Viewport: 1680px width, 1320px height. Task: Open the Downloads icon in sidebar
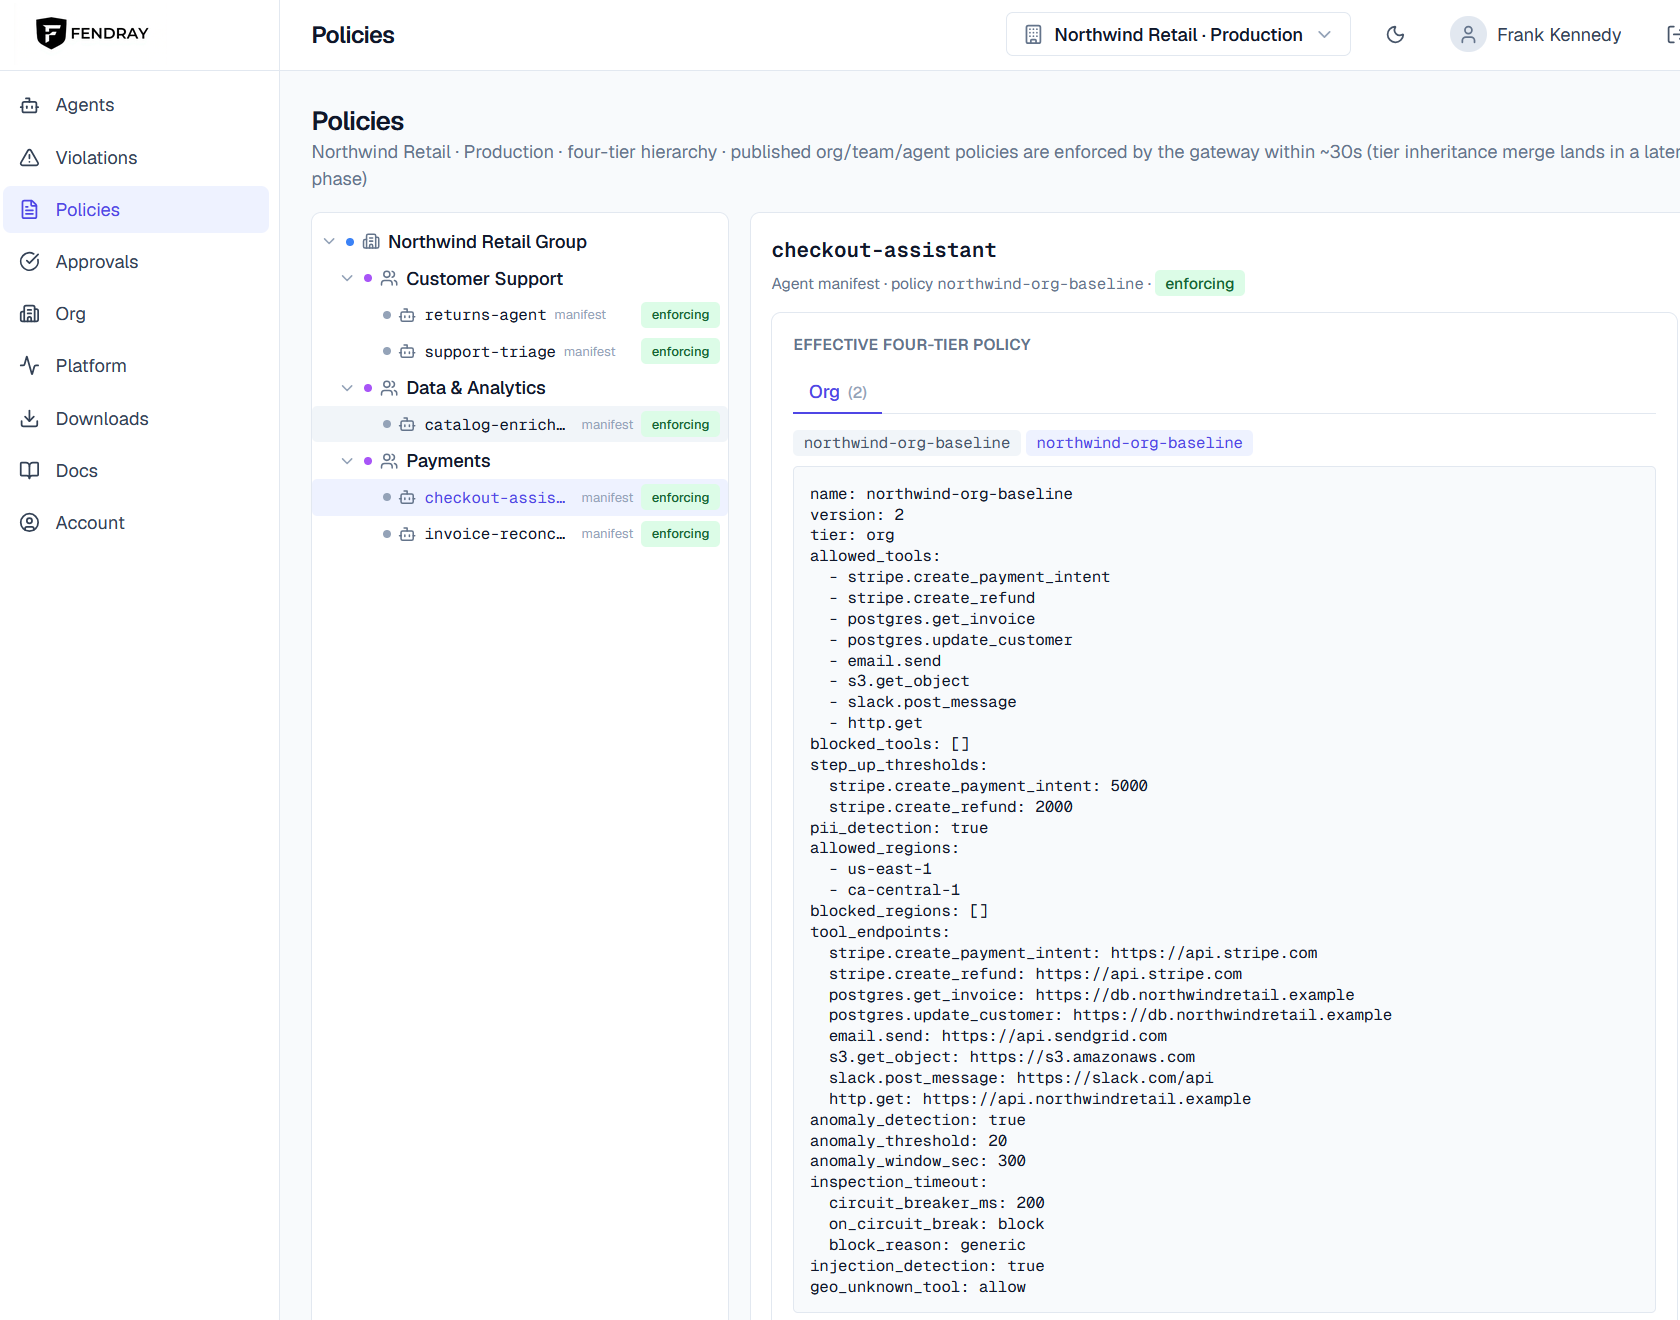[30, 418]
